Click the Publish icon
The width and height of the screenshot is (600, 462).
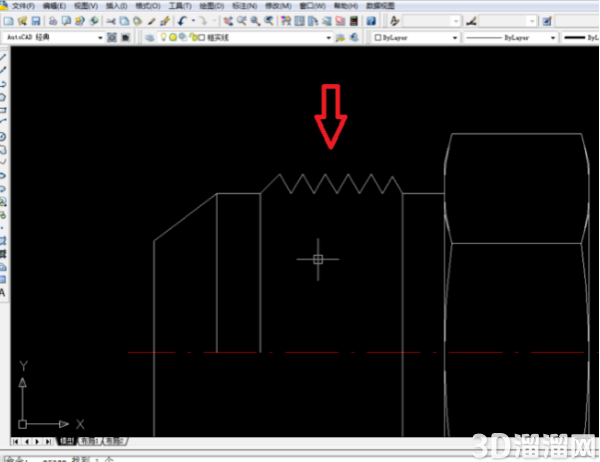click(x=80, y=21)
